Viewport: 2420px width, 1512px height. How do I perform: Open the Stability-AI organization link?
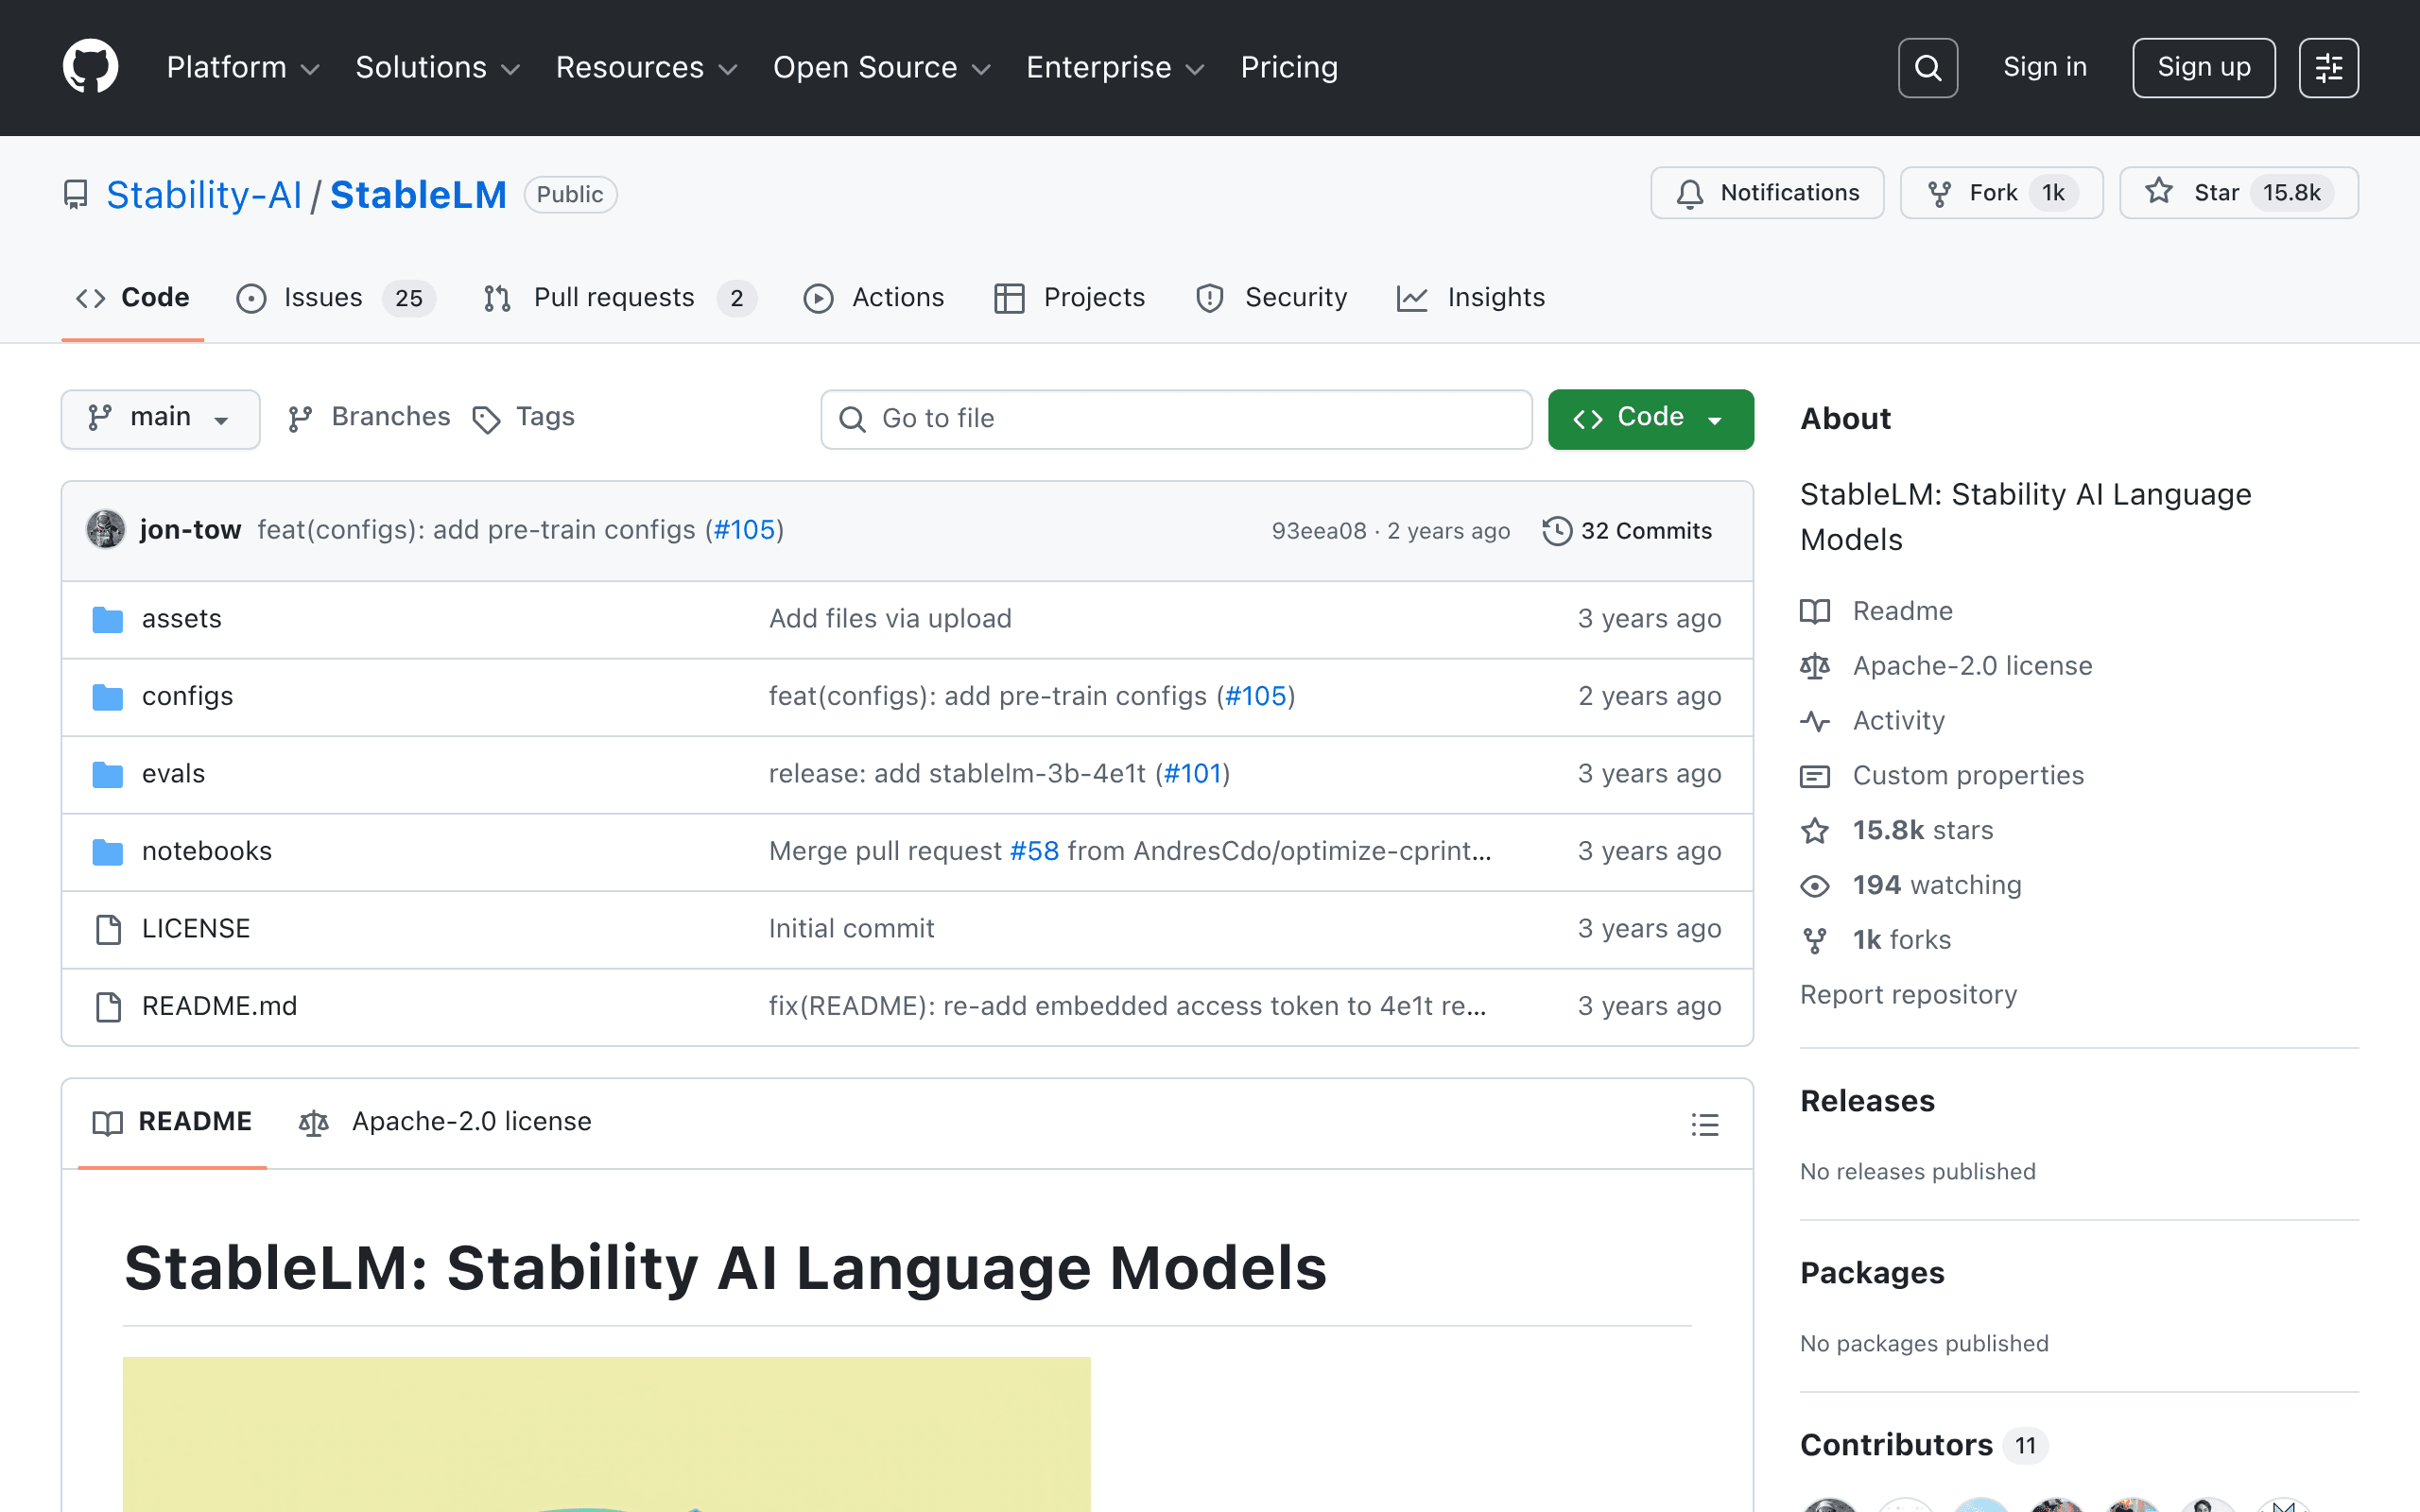(204, 194)
